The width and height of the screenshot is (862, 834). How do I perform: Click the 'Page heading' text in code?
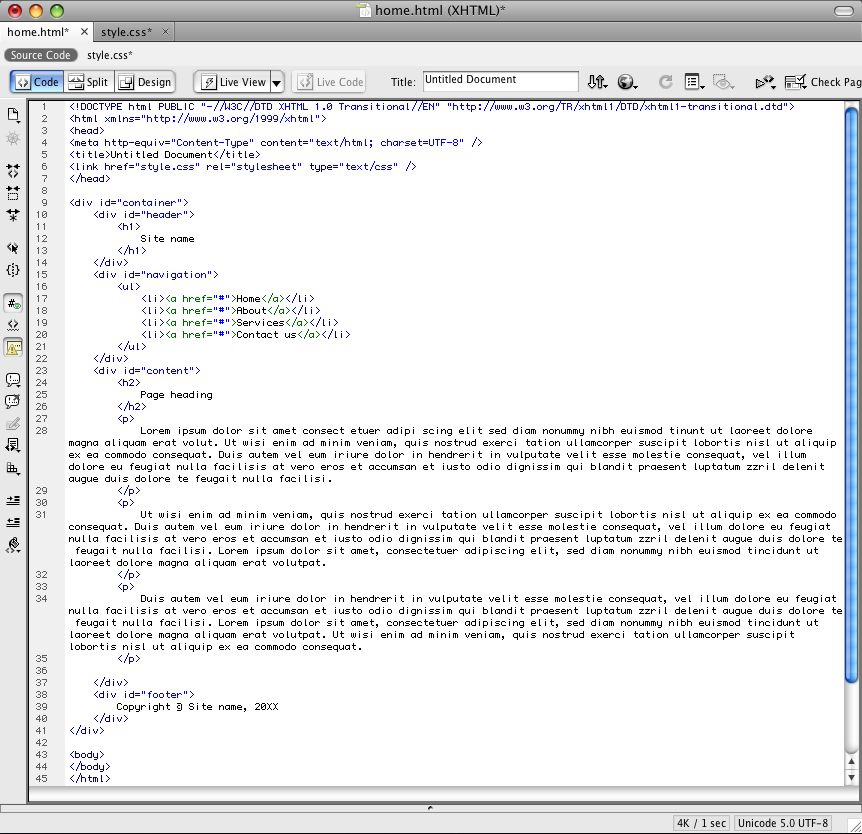point(176,394)
